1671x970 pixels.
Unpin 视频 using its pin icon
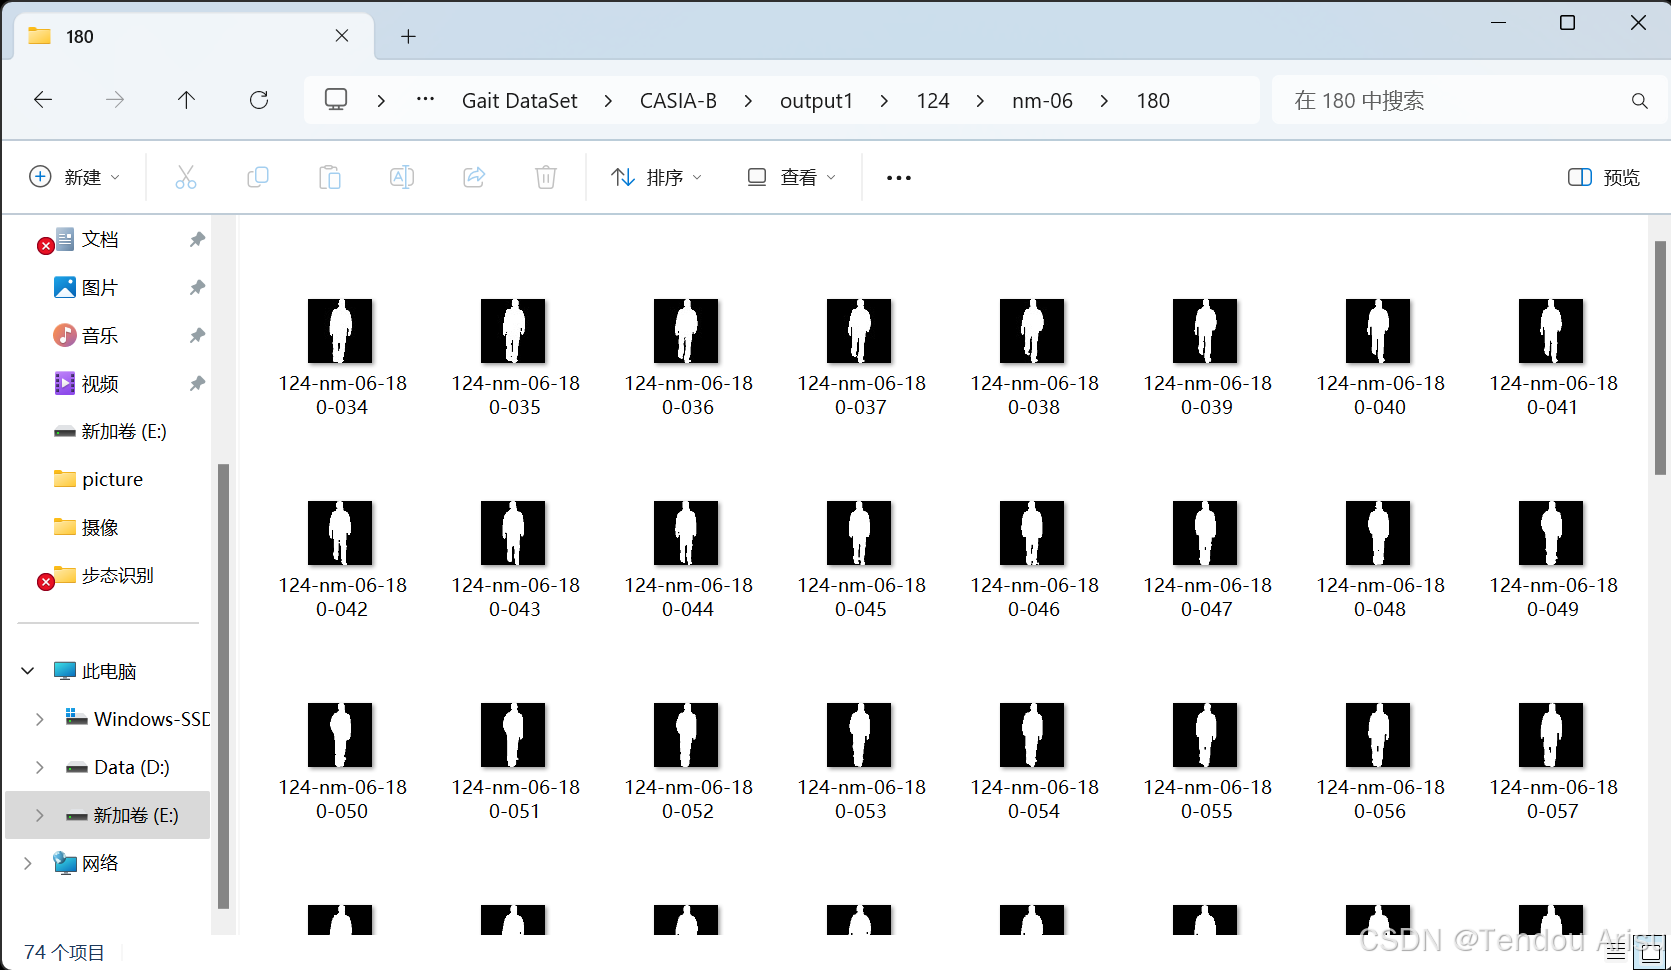click(x=197, y=383)
